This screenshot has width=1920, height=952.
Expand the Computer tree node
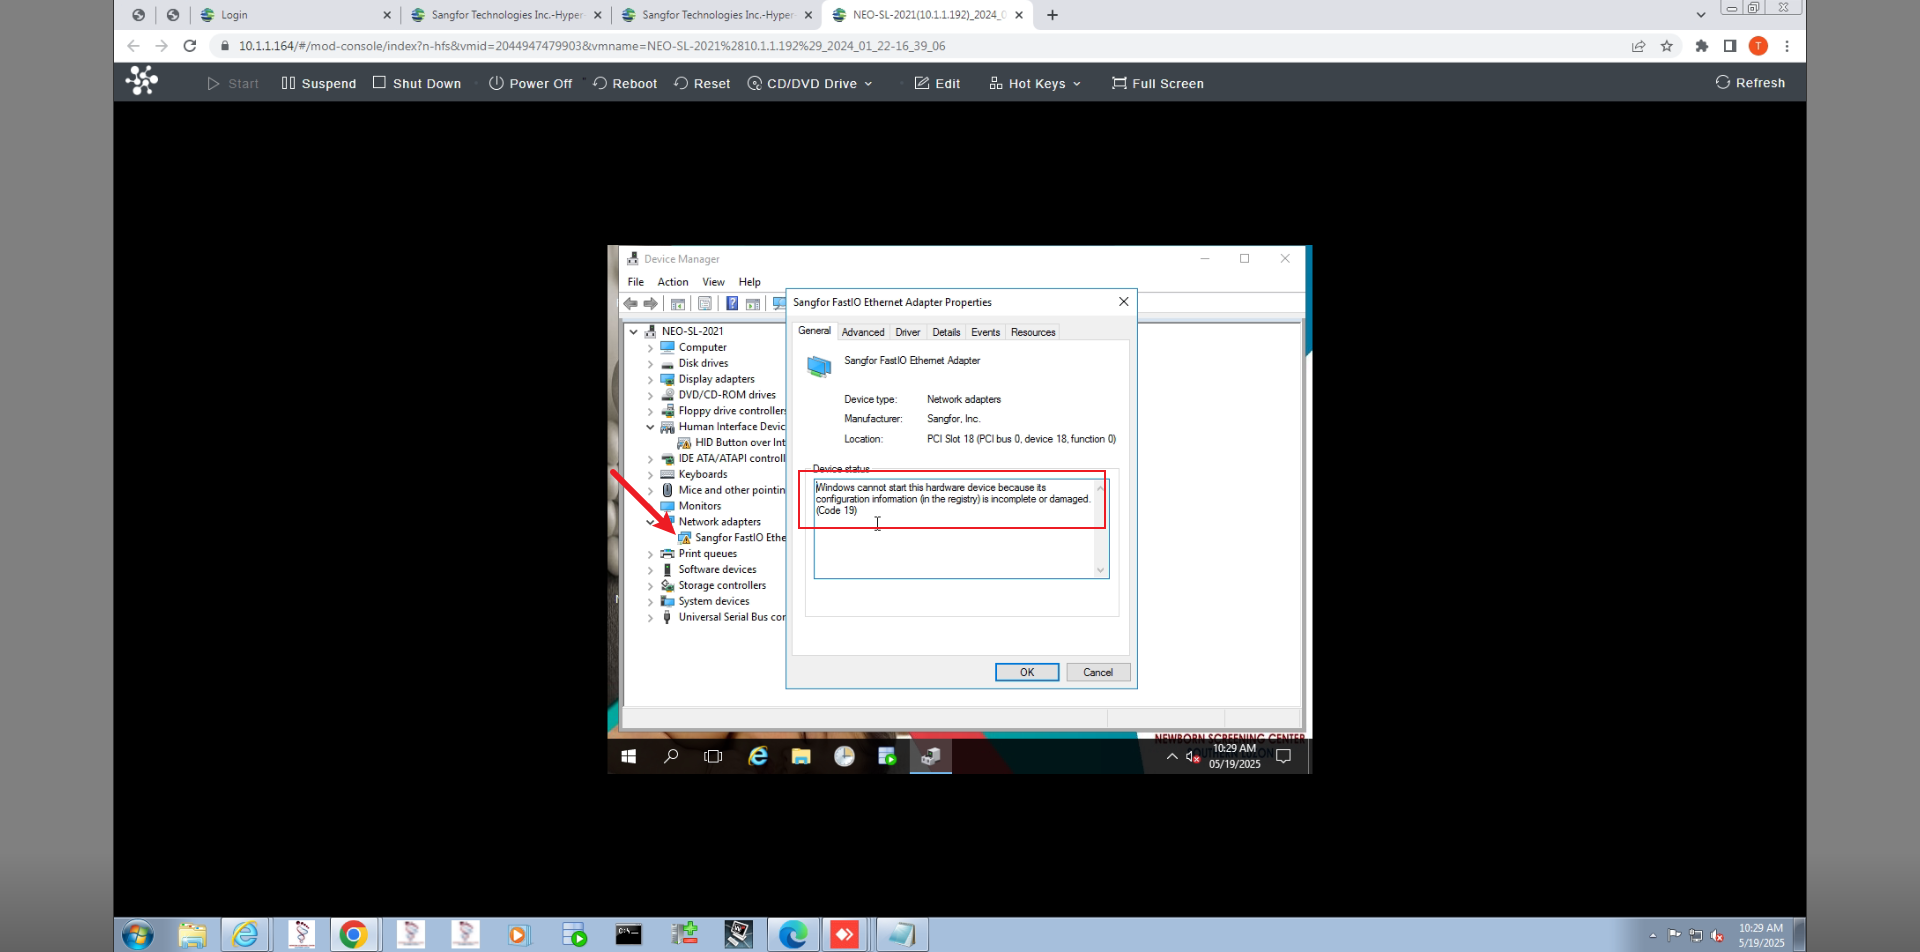coord(650,348)
